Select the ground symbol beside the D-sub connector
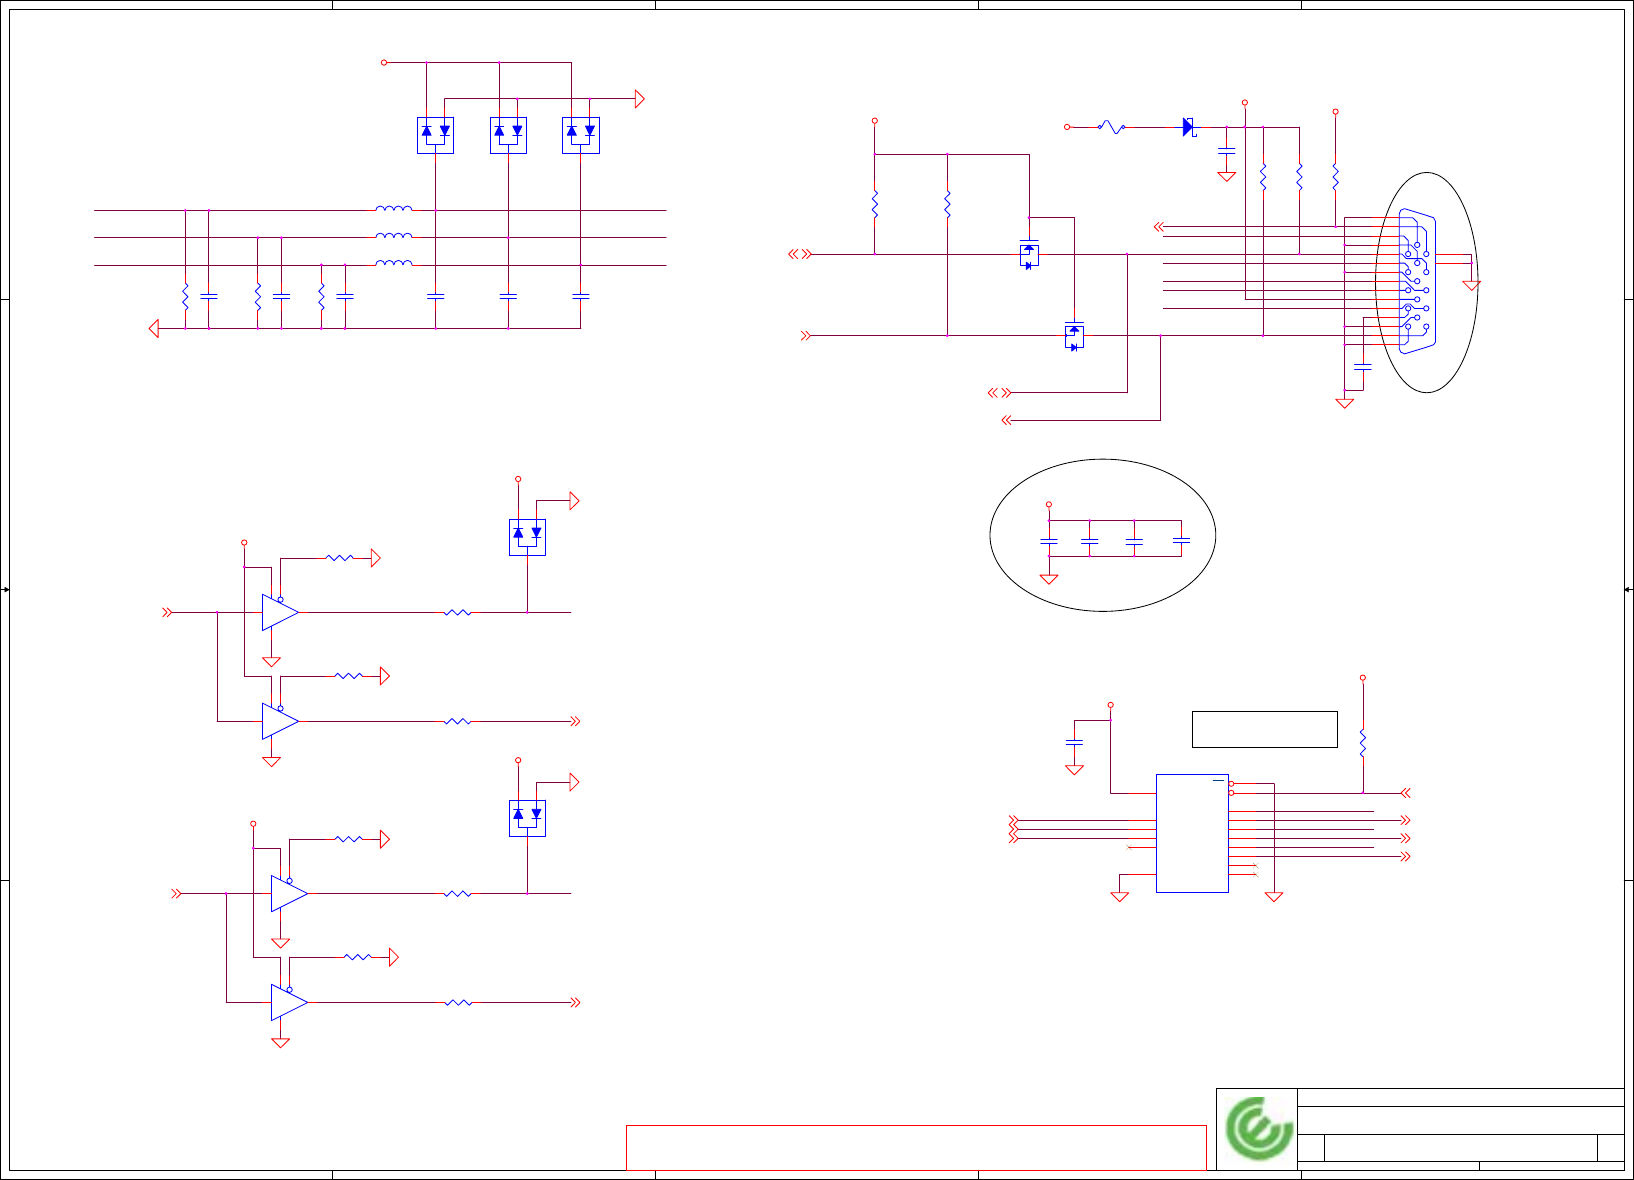1634x1180 pixels. coord(1471,284)
